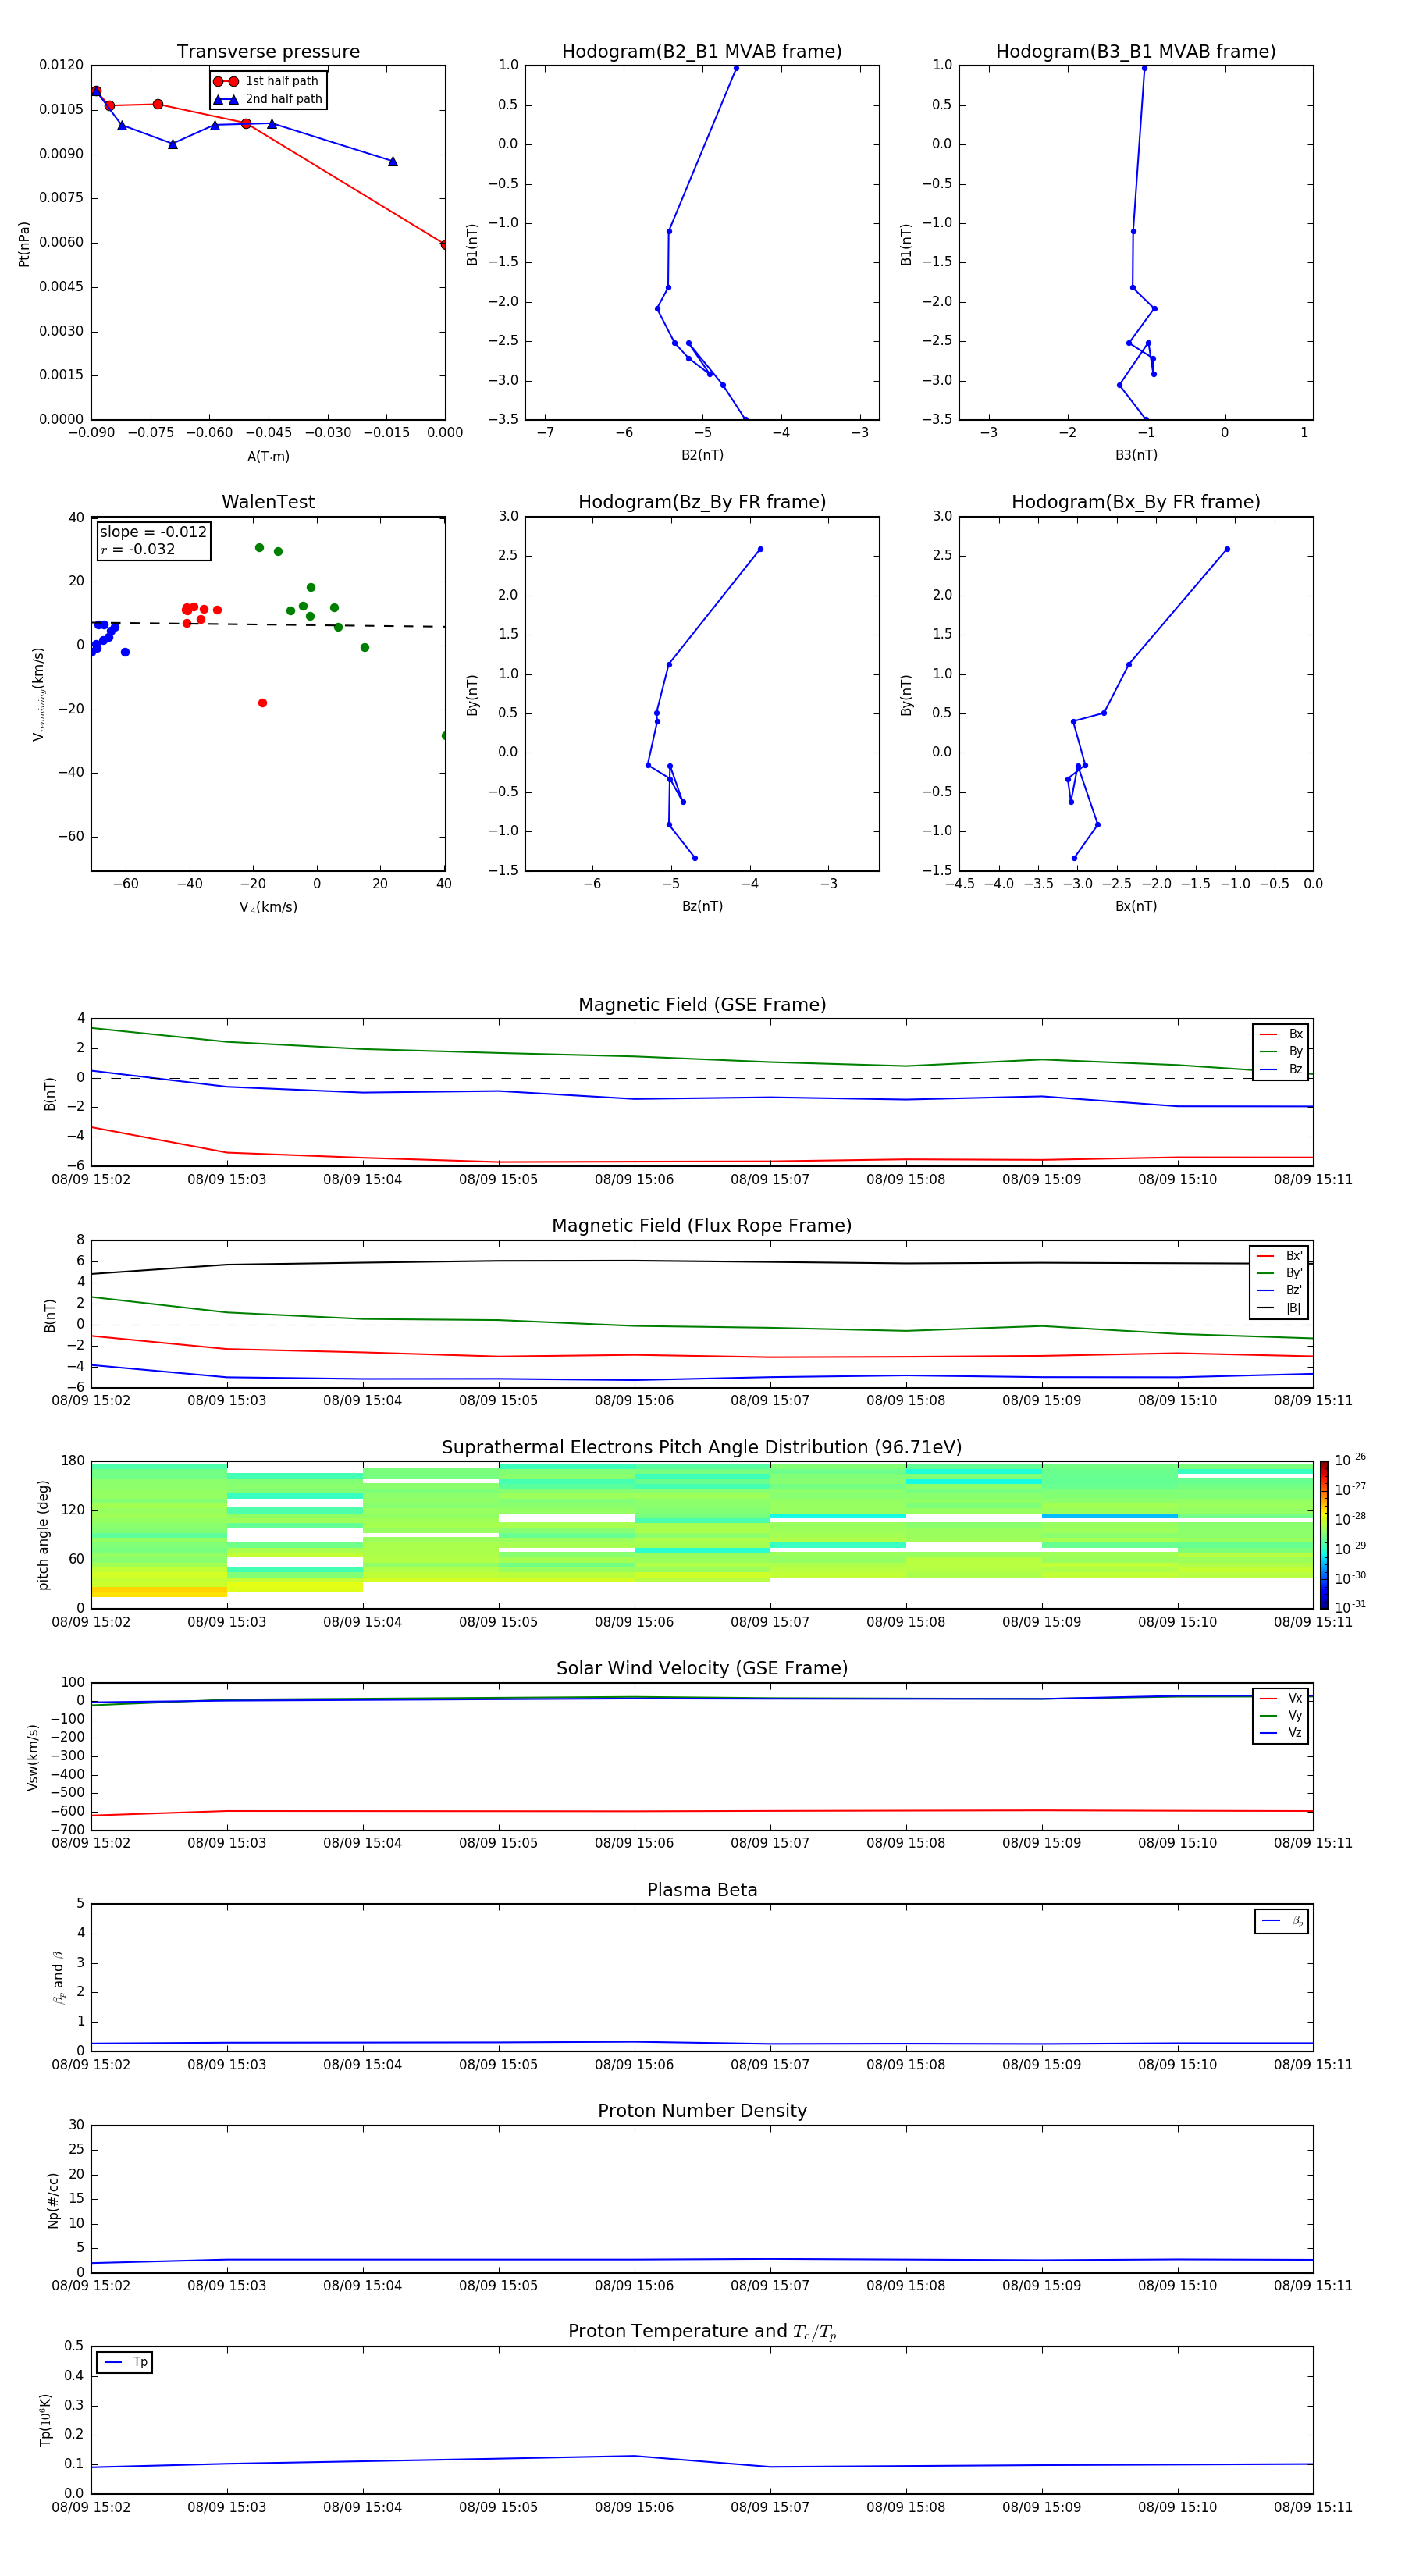
Task: Click the red outlier point in WalenTest plot
Action: (262, 703)
